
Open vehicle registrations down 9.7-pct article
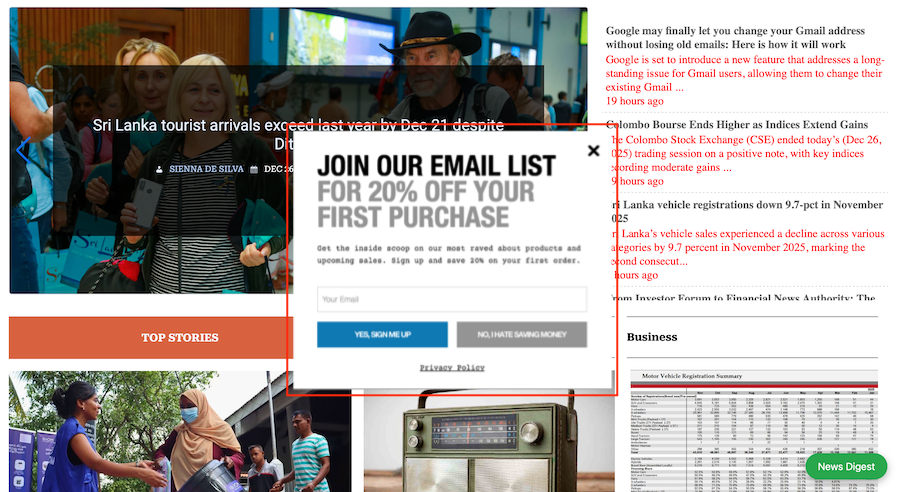pos(747,211)
